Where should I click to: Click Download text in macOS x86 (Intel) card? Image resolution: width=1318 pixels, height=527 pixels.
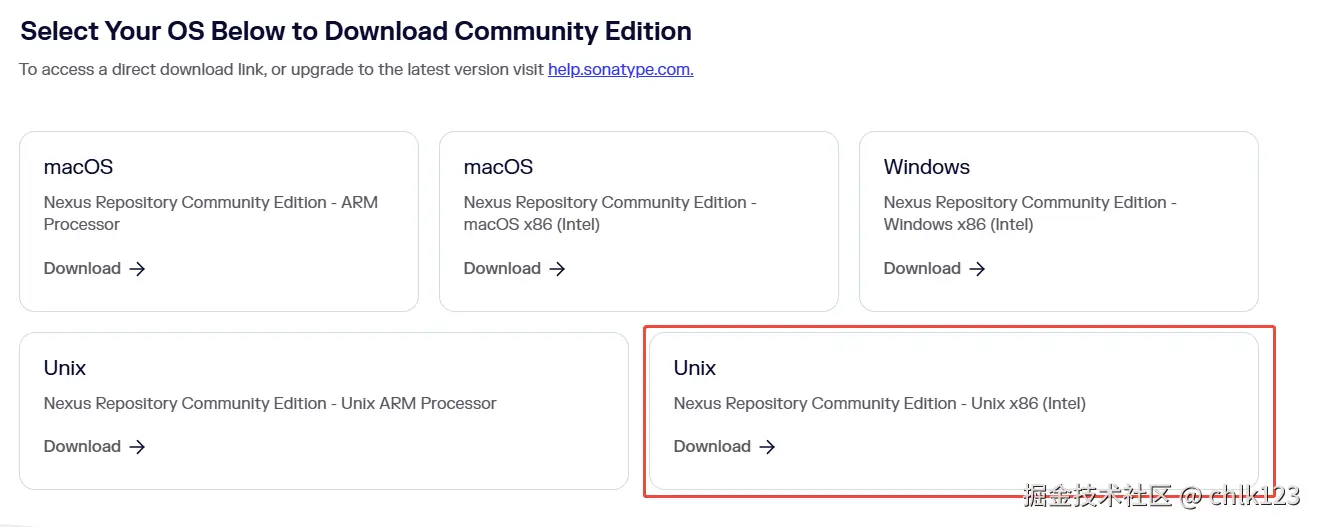(x=502, y=269)
